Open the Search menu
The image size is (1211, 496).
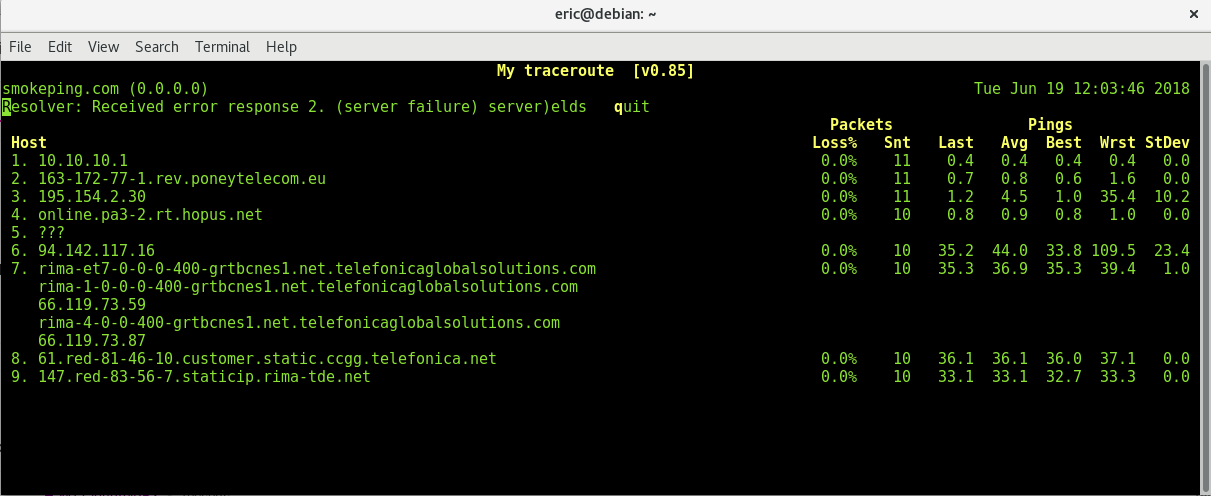pyautogui.click(x=157, y=47)
